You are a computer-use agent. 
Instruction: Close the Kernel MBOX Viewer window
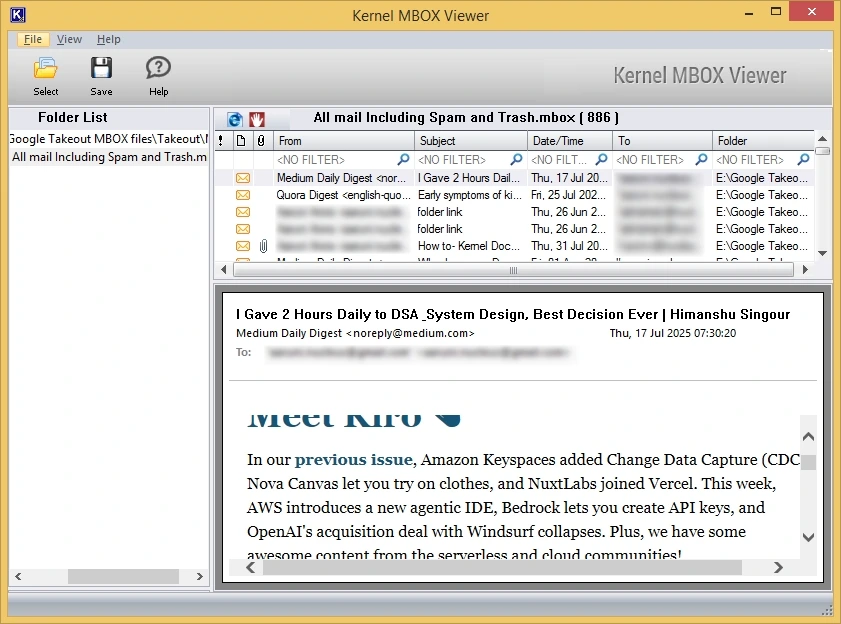coord(812,12)
